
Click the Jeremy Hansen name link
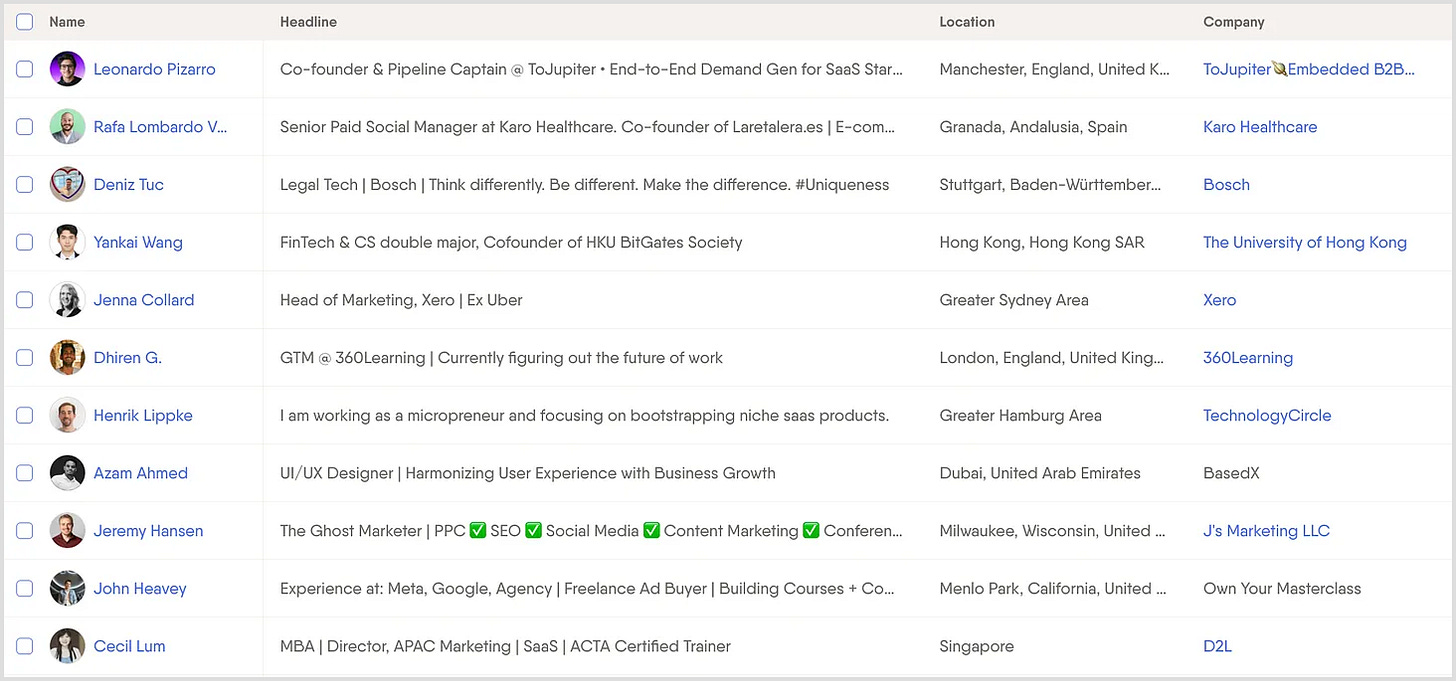coord(148,531)
